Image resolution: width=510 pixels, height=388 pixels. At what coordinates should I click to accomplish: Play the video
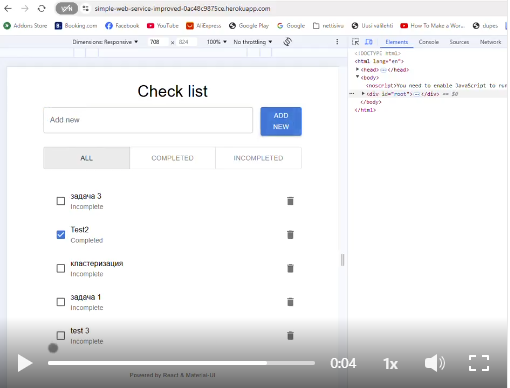pyautogui.click(x=25, y=363)
